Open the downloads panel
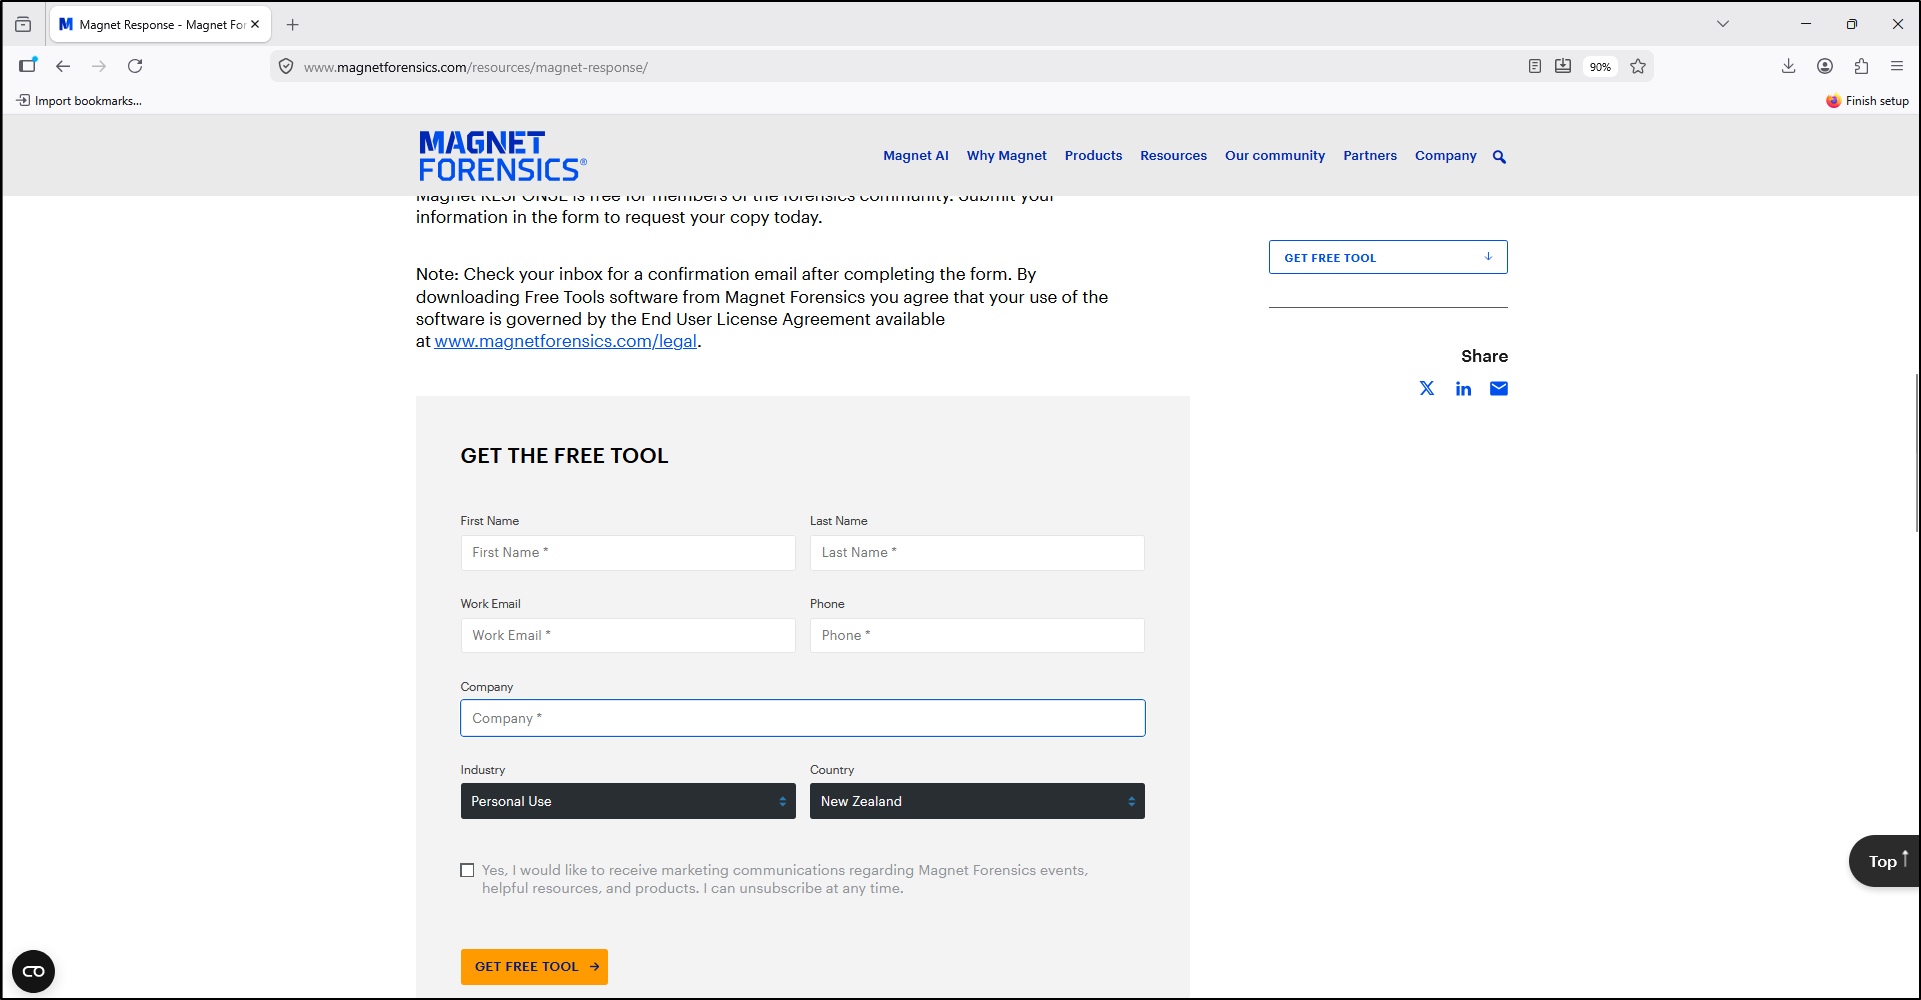 coord(1789,66)
